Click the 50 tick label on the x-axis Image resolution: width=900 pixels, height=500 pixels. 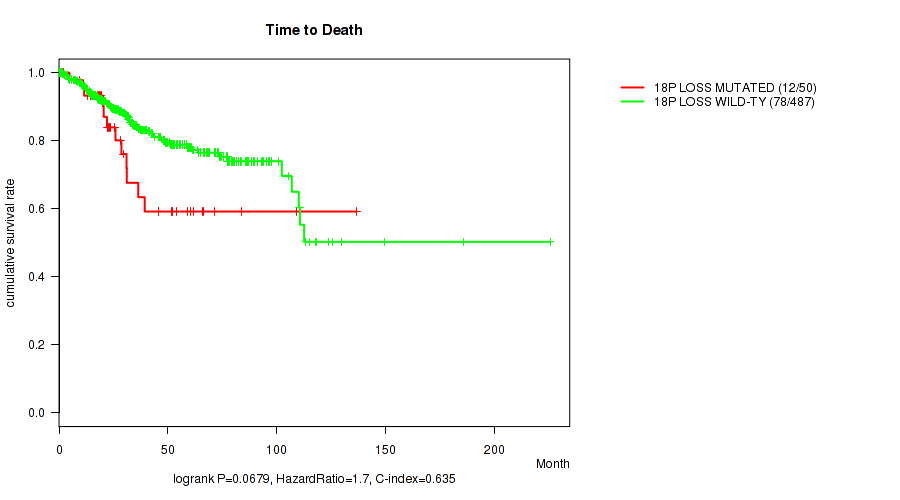(x=168, y=444)
